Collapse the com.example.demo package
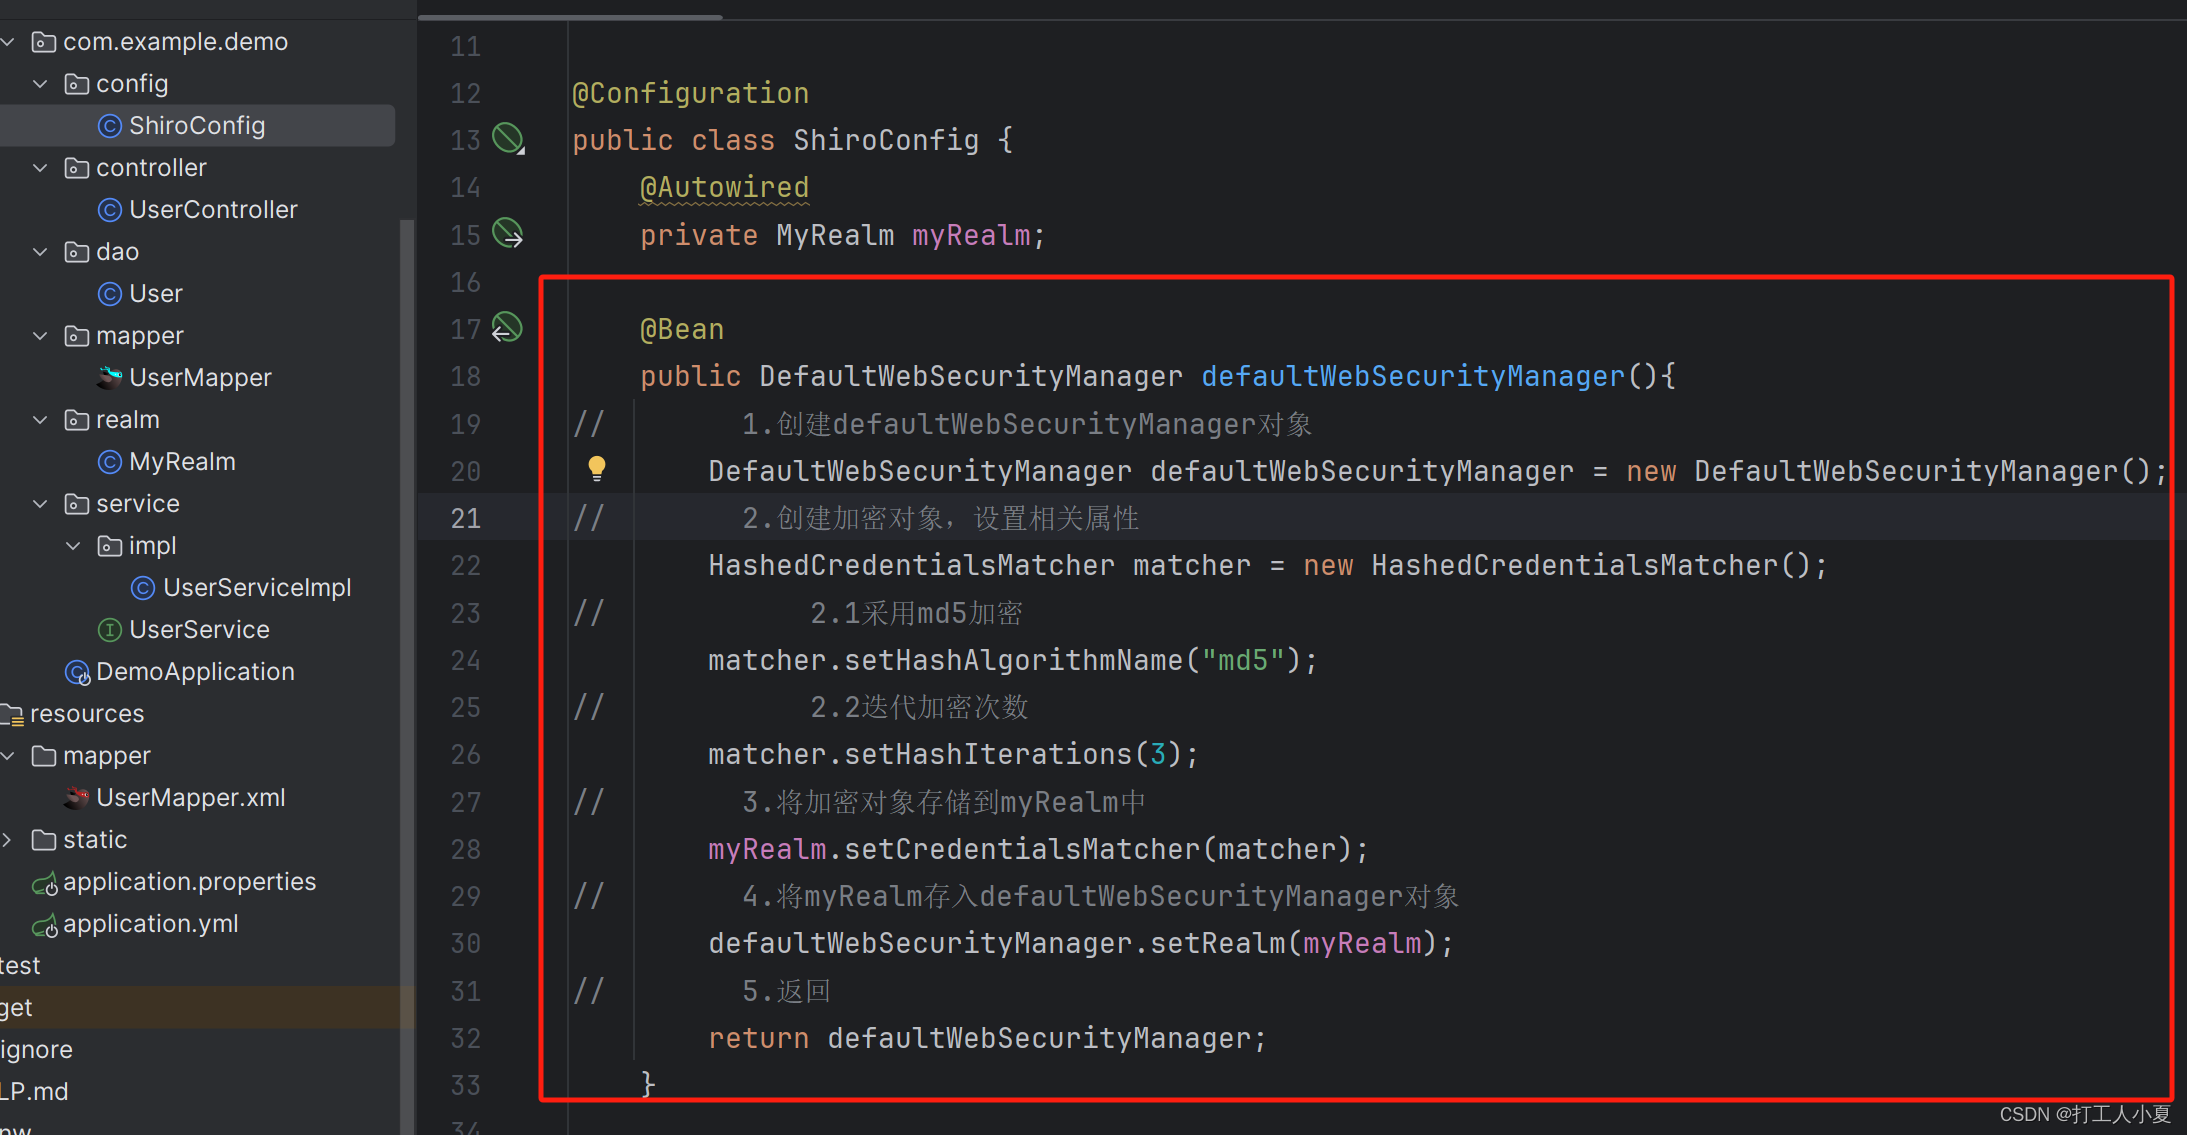Screen dimensions: 2187x1135 [x=8, y=42]
